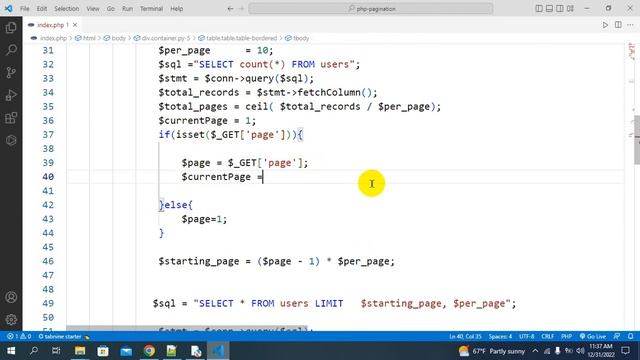This screenshot has height=360, width=640.
Task: Open Manage settings gear
Action: point(11,319)
